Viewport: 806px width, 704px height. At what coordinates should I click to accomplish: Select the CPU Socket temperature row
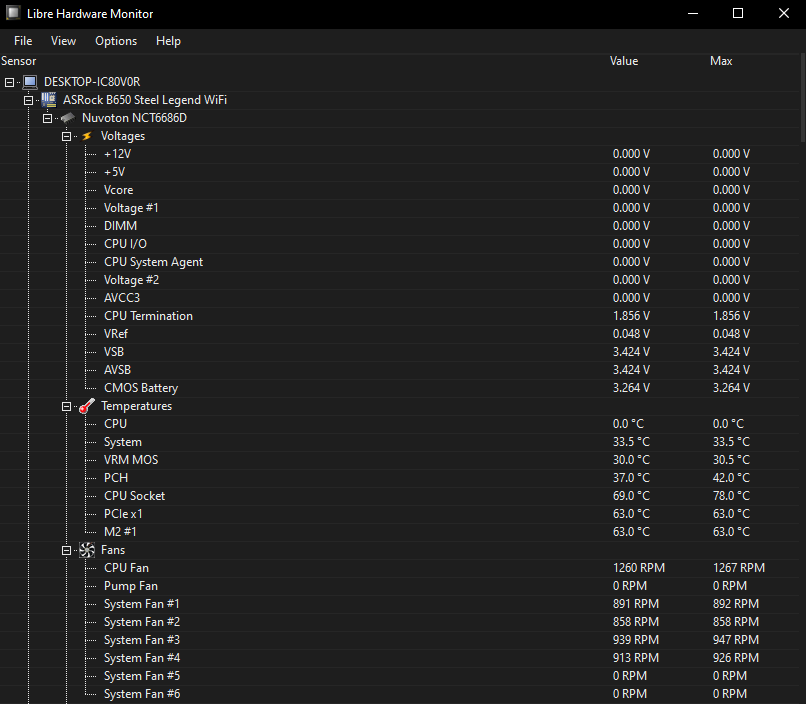[134, 496]
